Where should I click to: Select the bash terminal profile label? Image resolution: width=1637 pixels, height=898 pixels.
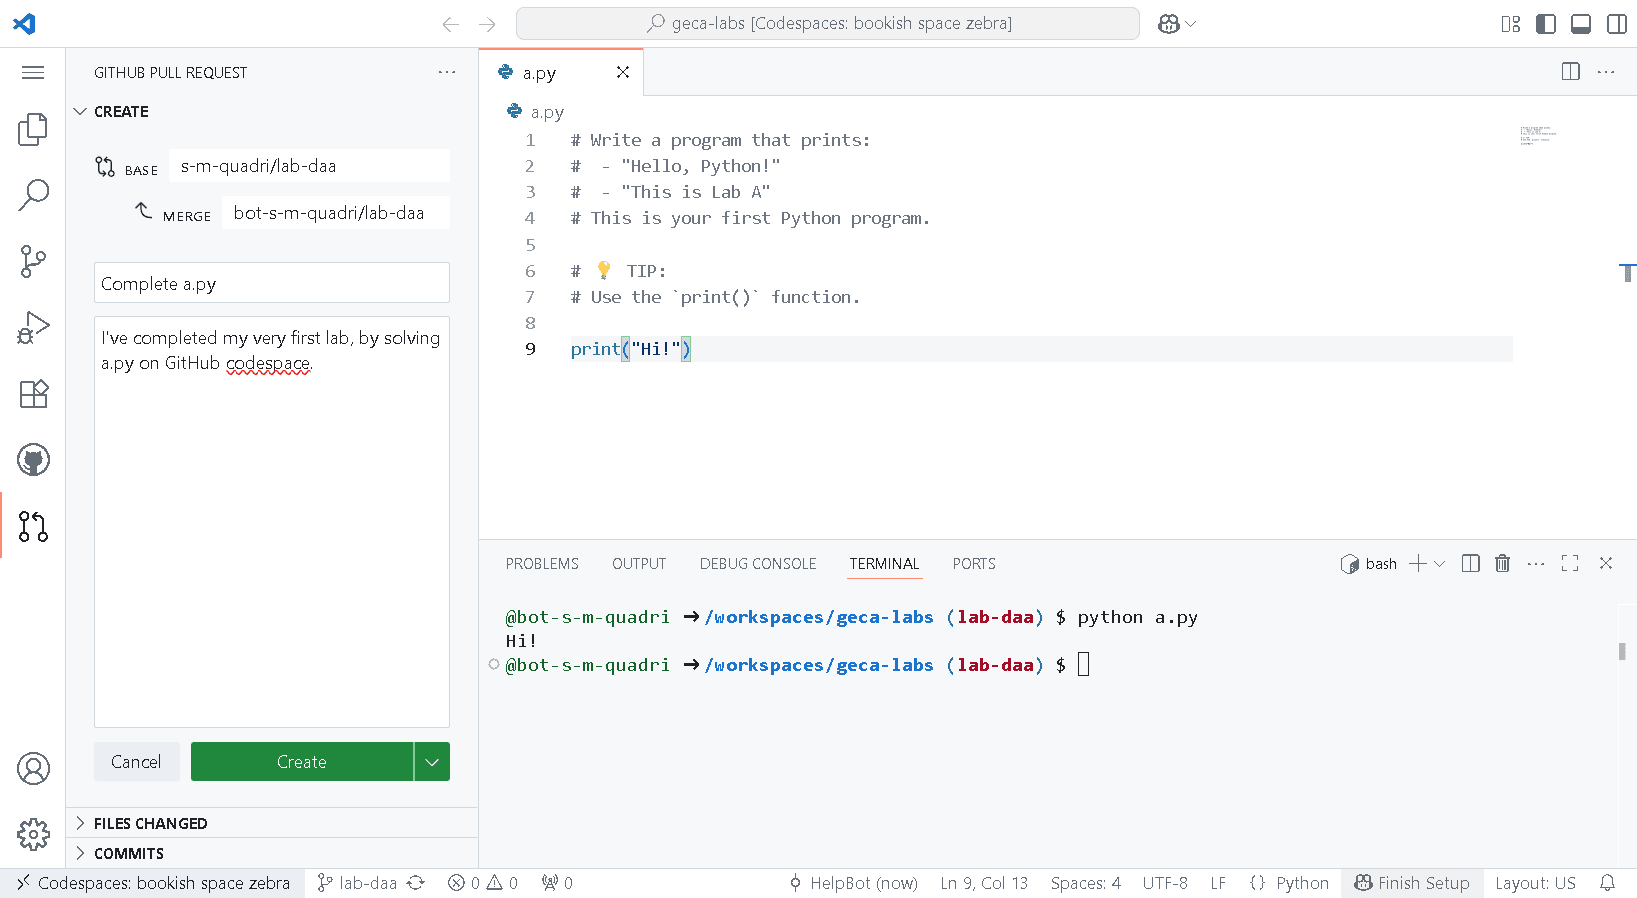click(1369, 564)
